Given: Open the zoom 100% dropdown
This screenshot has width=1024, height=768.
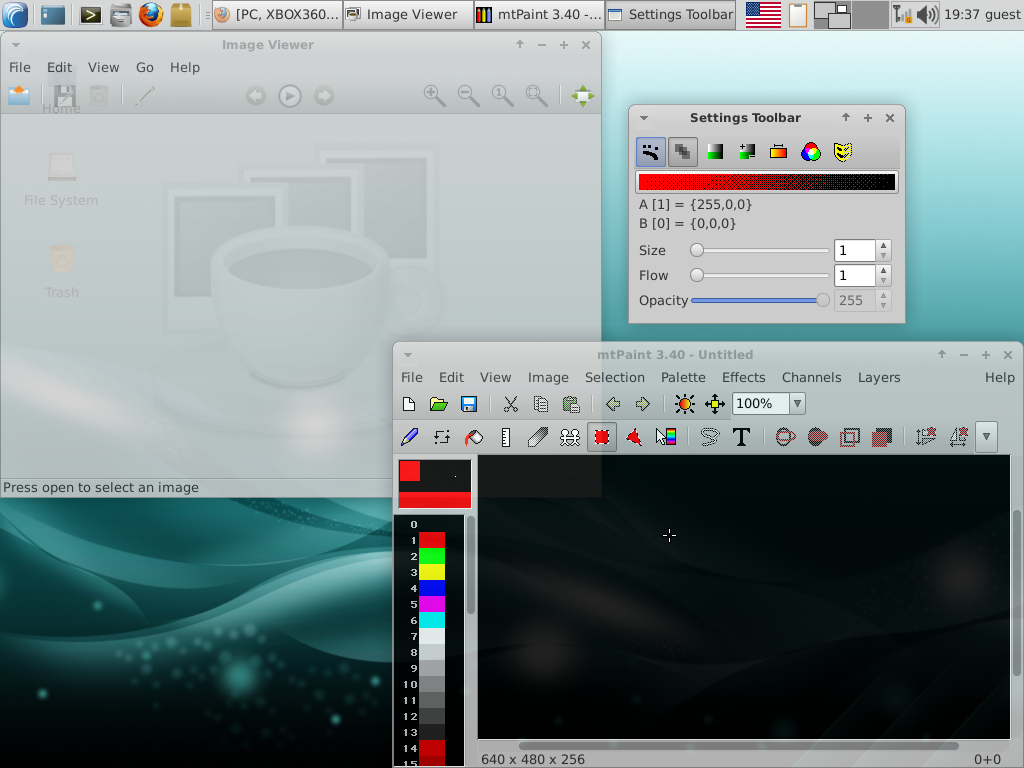Looking at the screenshot, I should click(797, 404).
